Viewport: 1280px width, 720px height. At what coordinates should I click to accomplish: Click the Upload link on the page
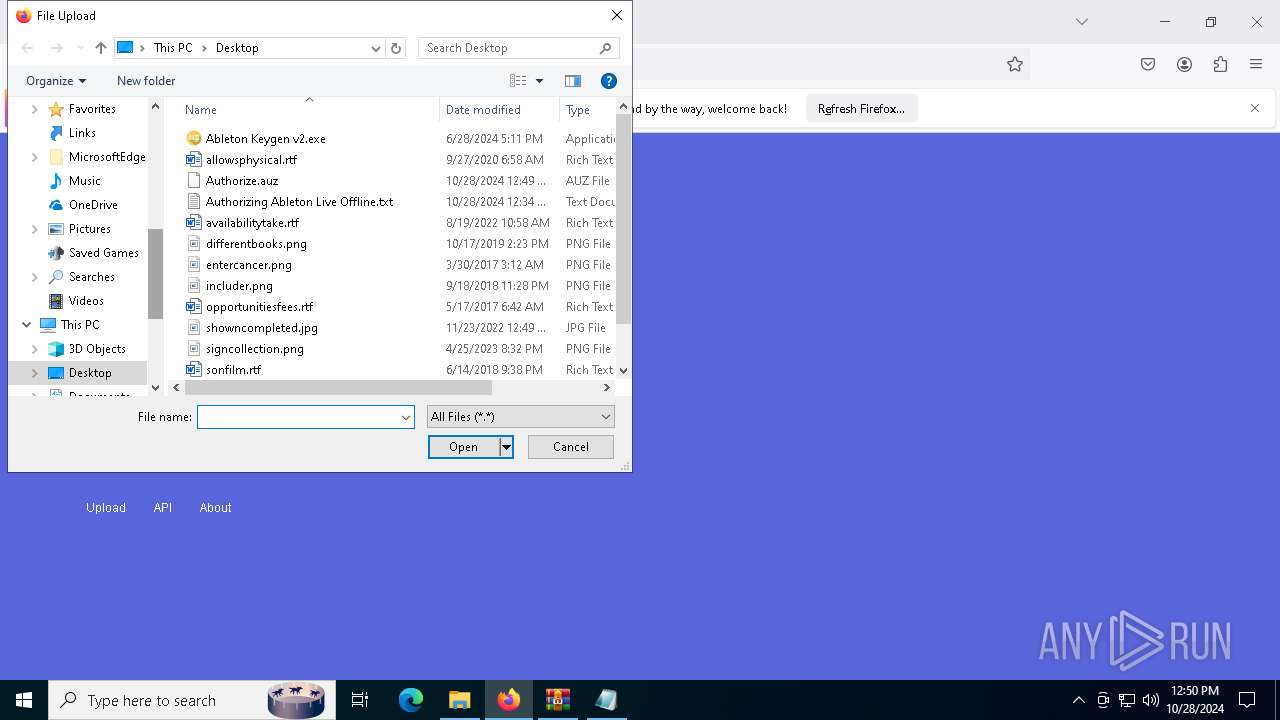106,508
